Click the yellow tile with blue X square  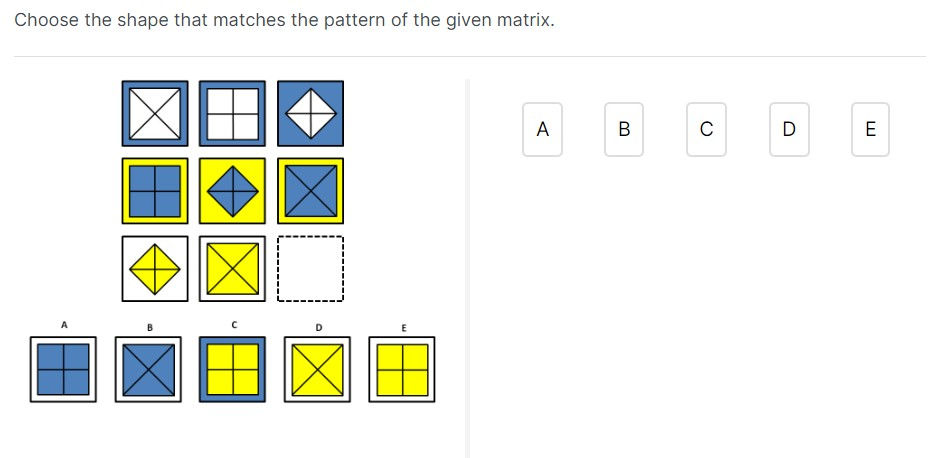(310, 191)
